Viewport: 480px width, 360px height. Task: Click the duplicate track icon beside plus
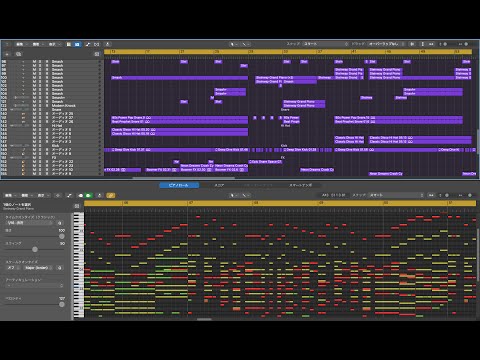pos(19,54)
